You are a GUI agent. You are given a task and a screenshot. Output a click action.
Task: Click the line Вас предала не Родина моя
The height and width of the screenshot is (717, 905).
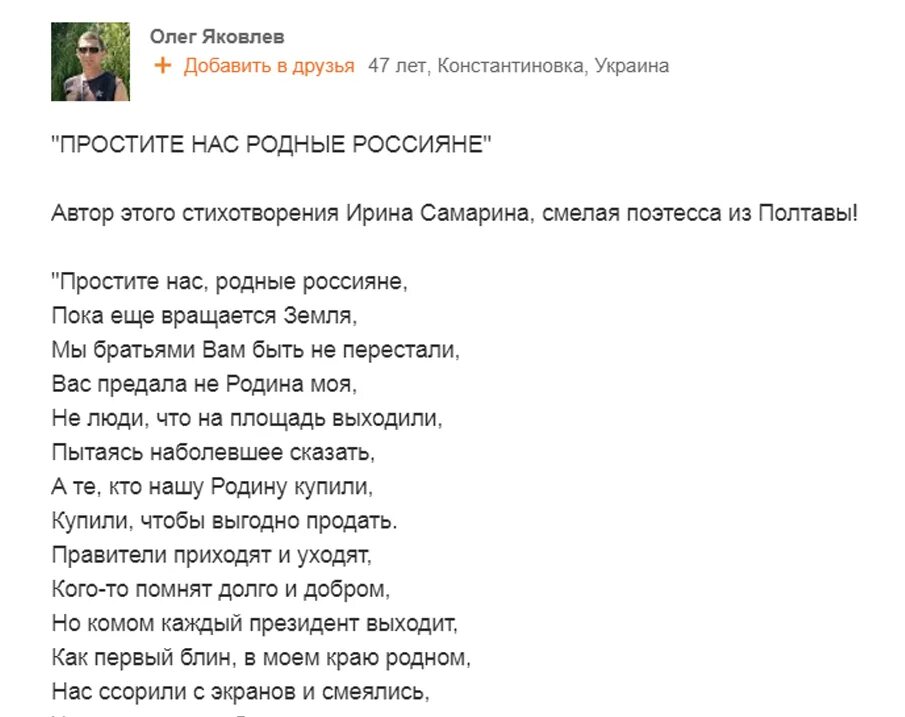pyautogui.click(x=204, y=384)
